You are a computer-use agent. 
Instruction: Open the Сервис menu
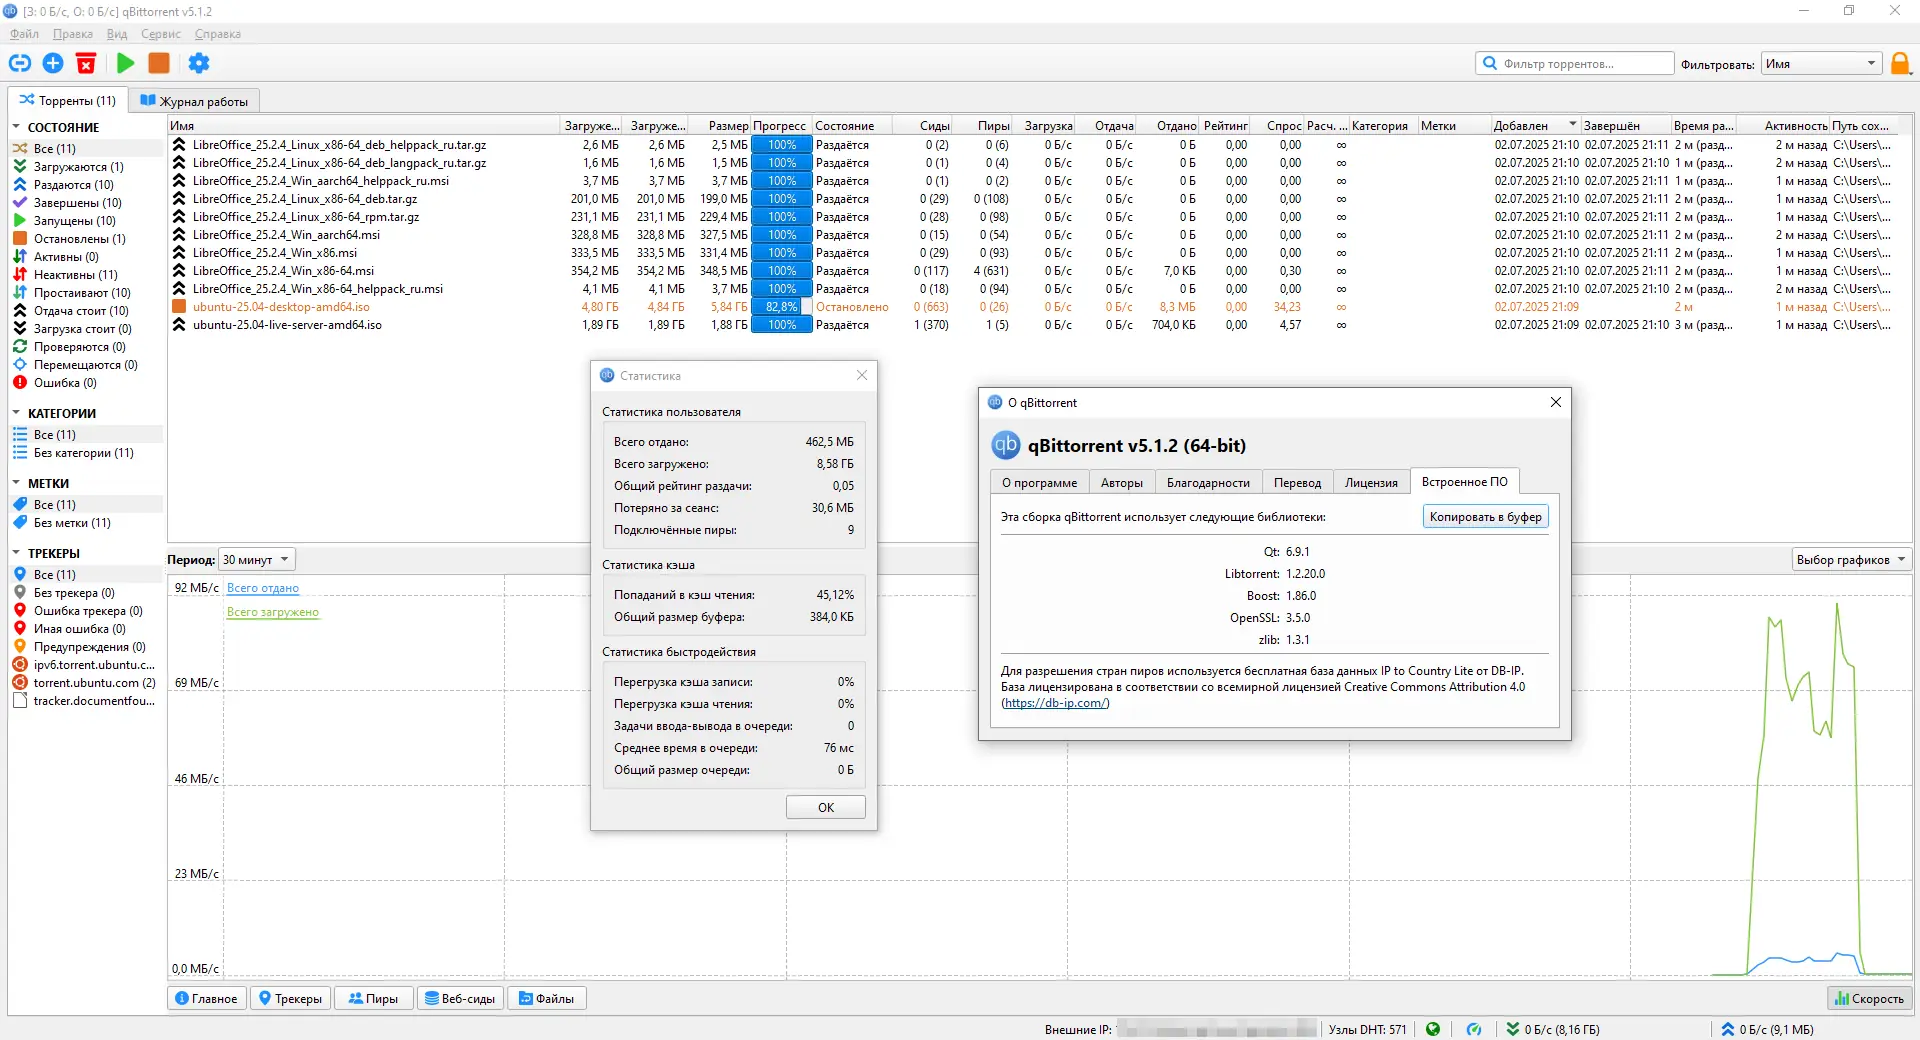click(161, 34)
